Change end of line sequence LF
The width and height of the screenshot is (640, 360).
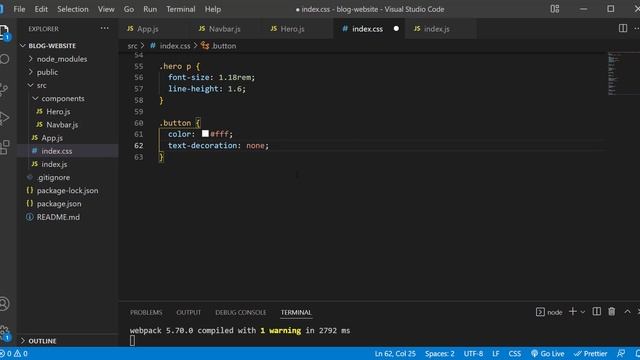[496, 353]
